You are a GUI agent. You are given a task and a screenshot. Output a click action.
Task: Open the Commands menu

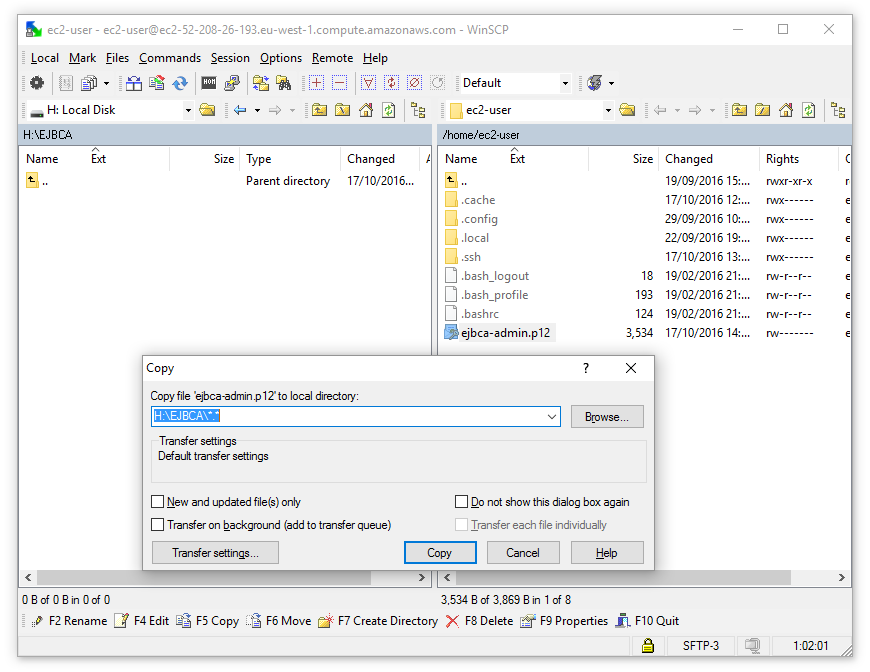pyautogui.click(x=170, y=58)
